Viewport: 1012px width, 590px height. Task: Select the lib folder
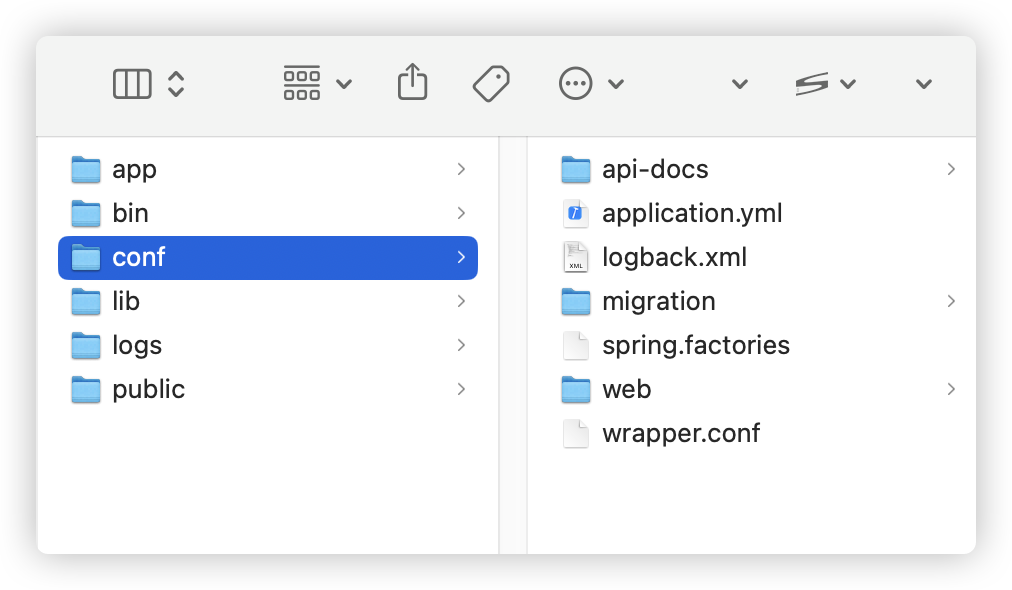click(x=126, y=301)
